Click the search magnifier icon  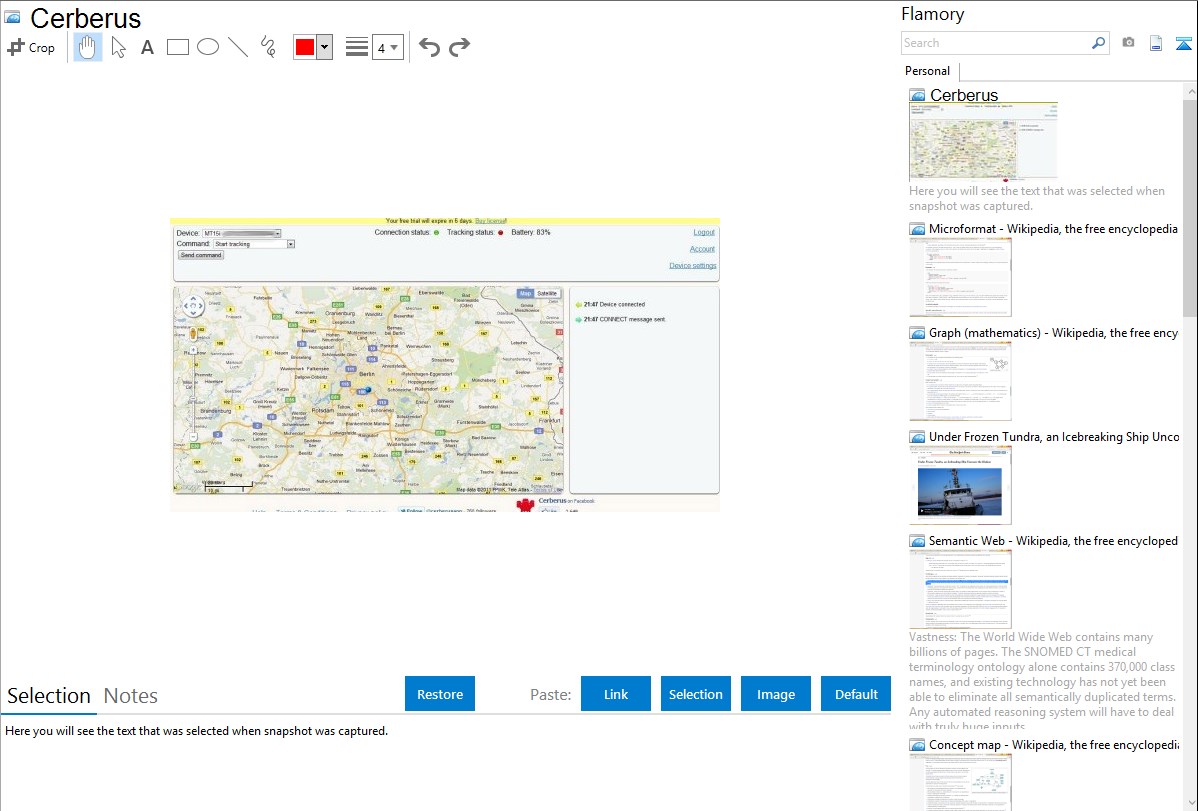(x=1099, y=43)
